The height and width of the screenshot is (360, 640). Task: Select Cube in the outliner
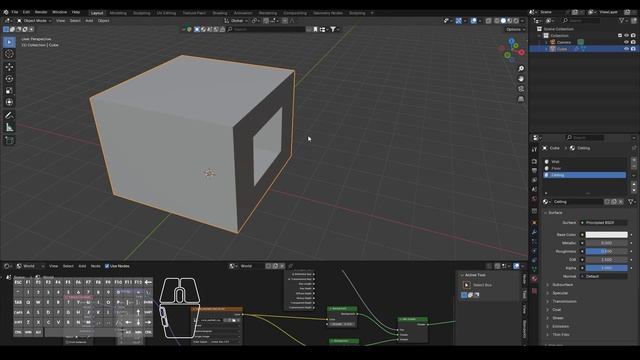pos(562,49)
